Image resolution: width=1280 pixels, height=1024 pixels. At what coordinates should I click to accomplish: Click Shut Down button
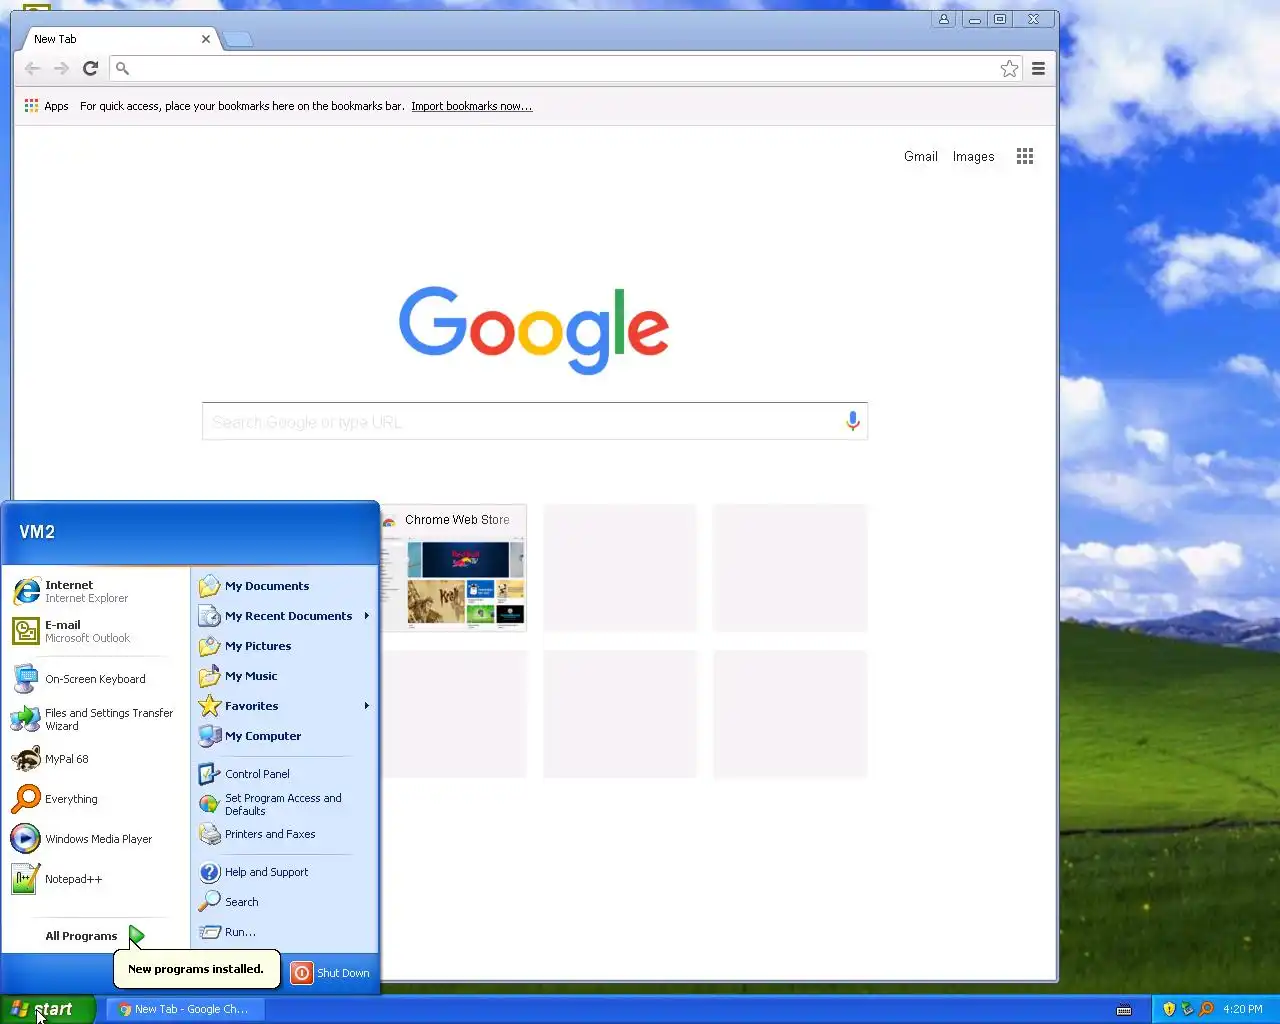331,973
